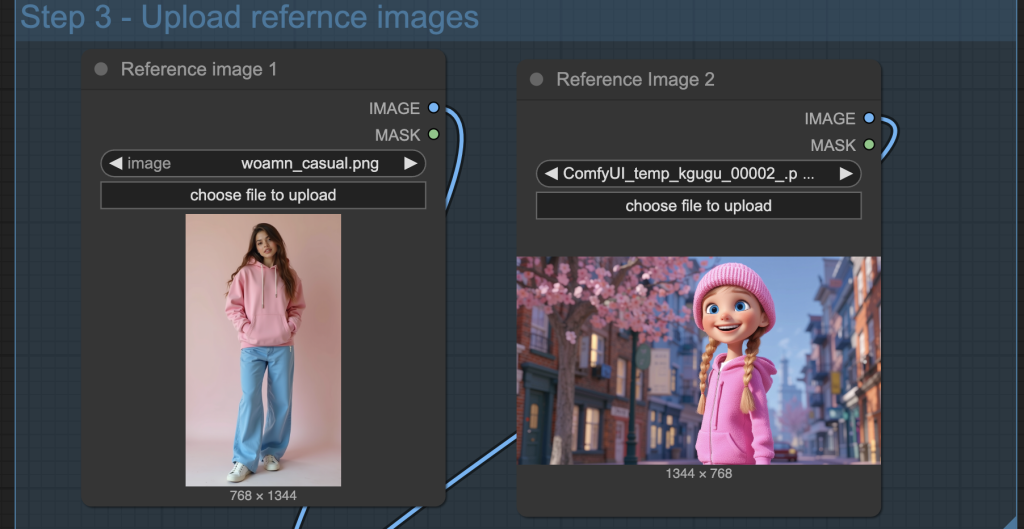Collapse the Reference Image 2 node dot

pos(537,79)
